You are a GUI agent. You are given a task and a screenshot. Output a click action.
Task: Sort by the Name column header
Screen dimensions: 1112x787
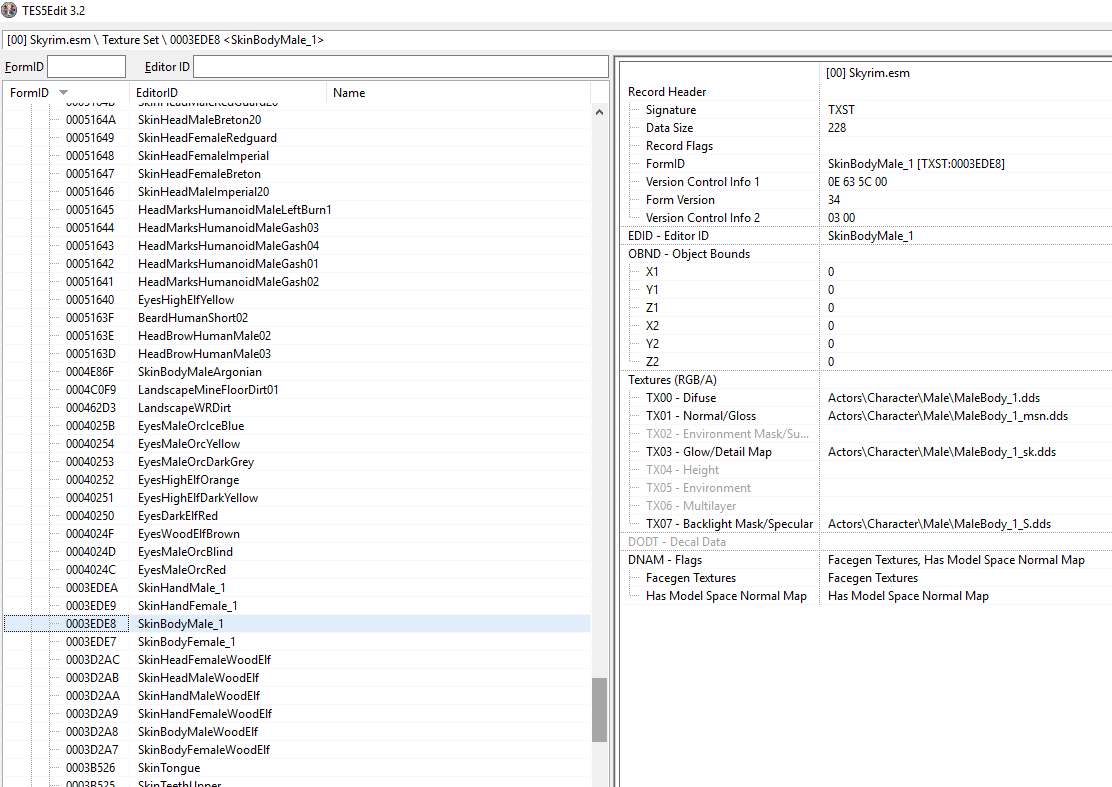(x=458, y=92)
